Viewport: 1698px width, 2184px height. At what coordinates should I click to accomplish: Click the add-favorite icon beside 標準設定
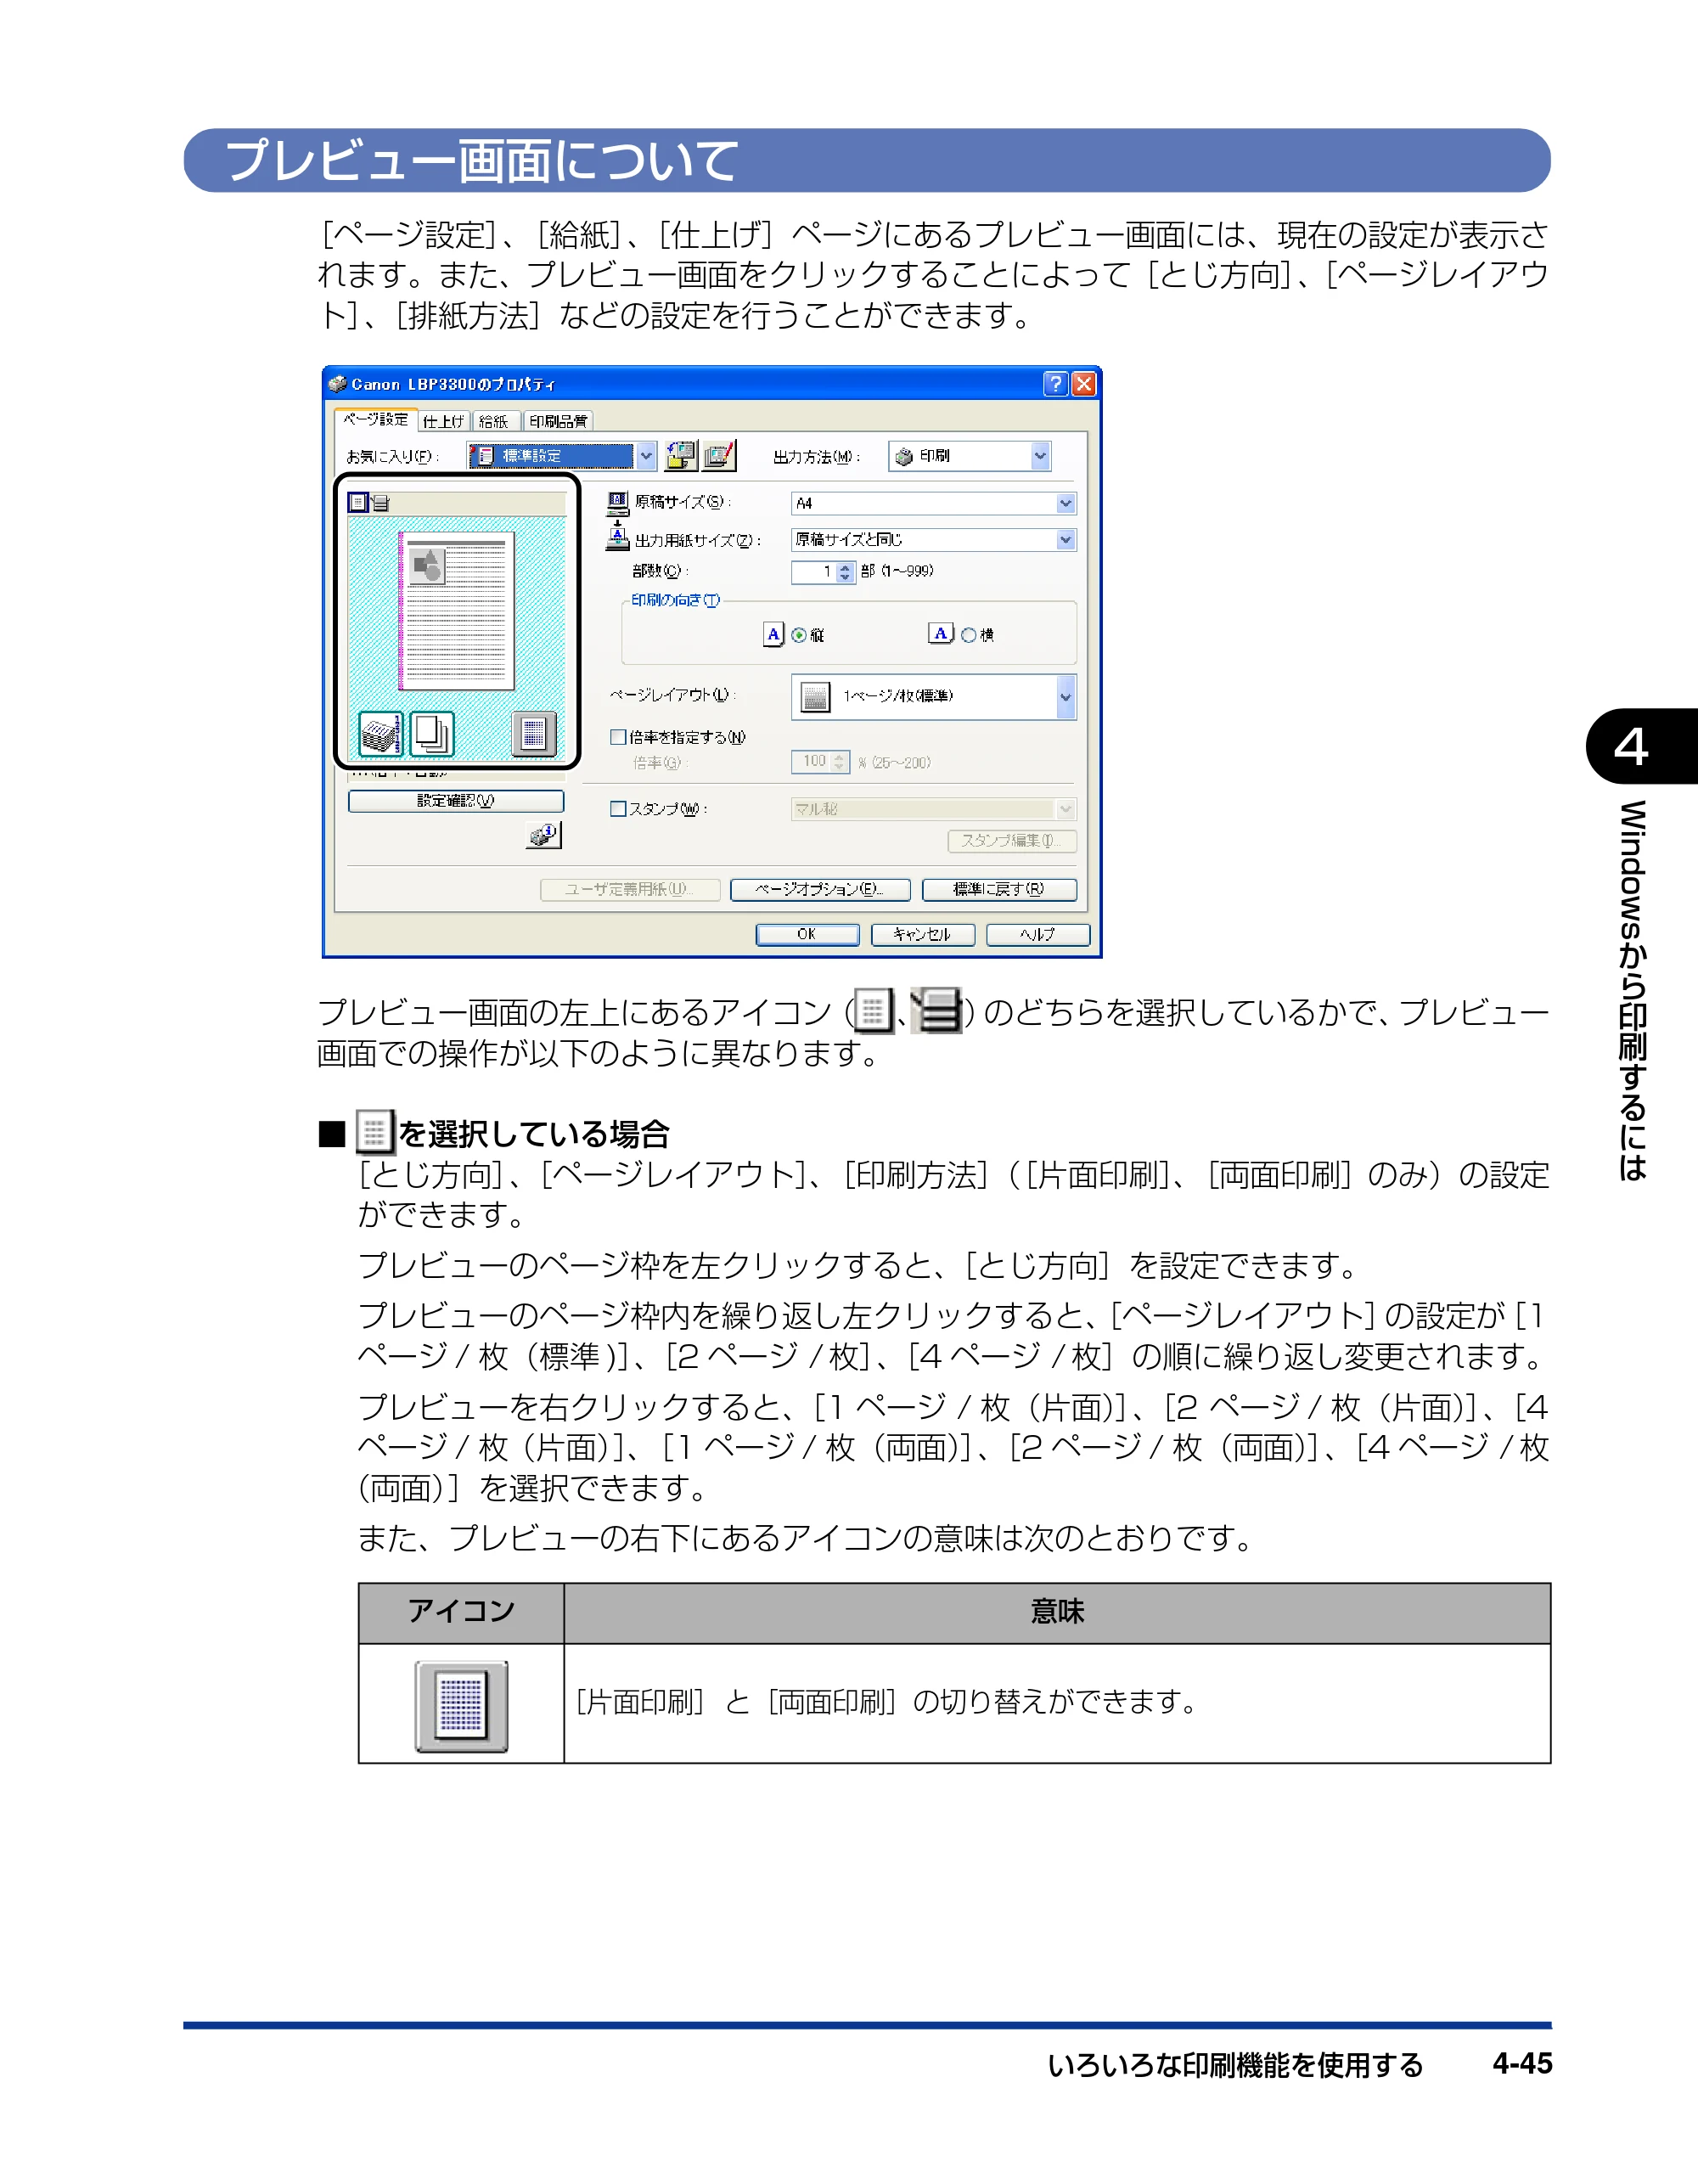[681, 456]
